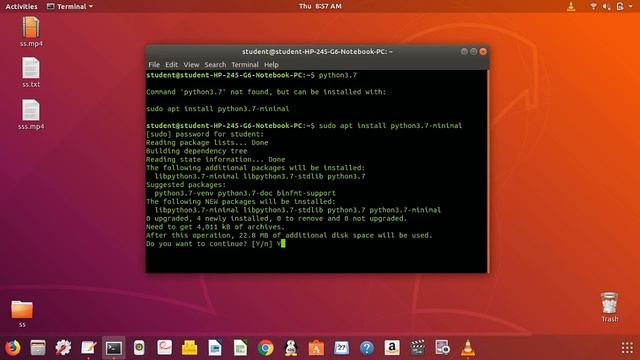640x360 pixels.
Task: Launch VLC media player from dock
Action: (x=468, y=348)
